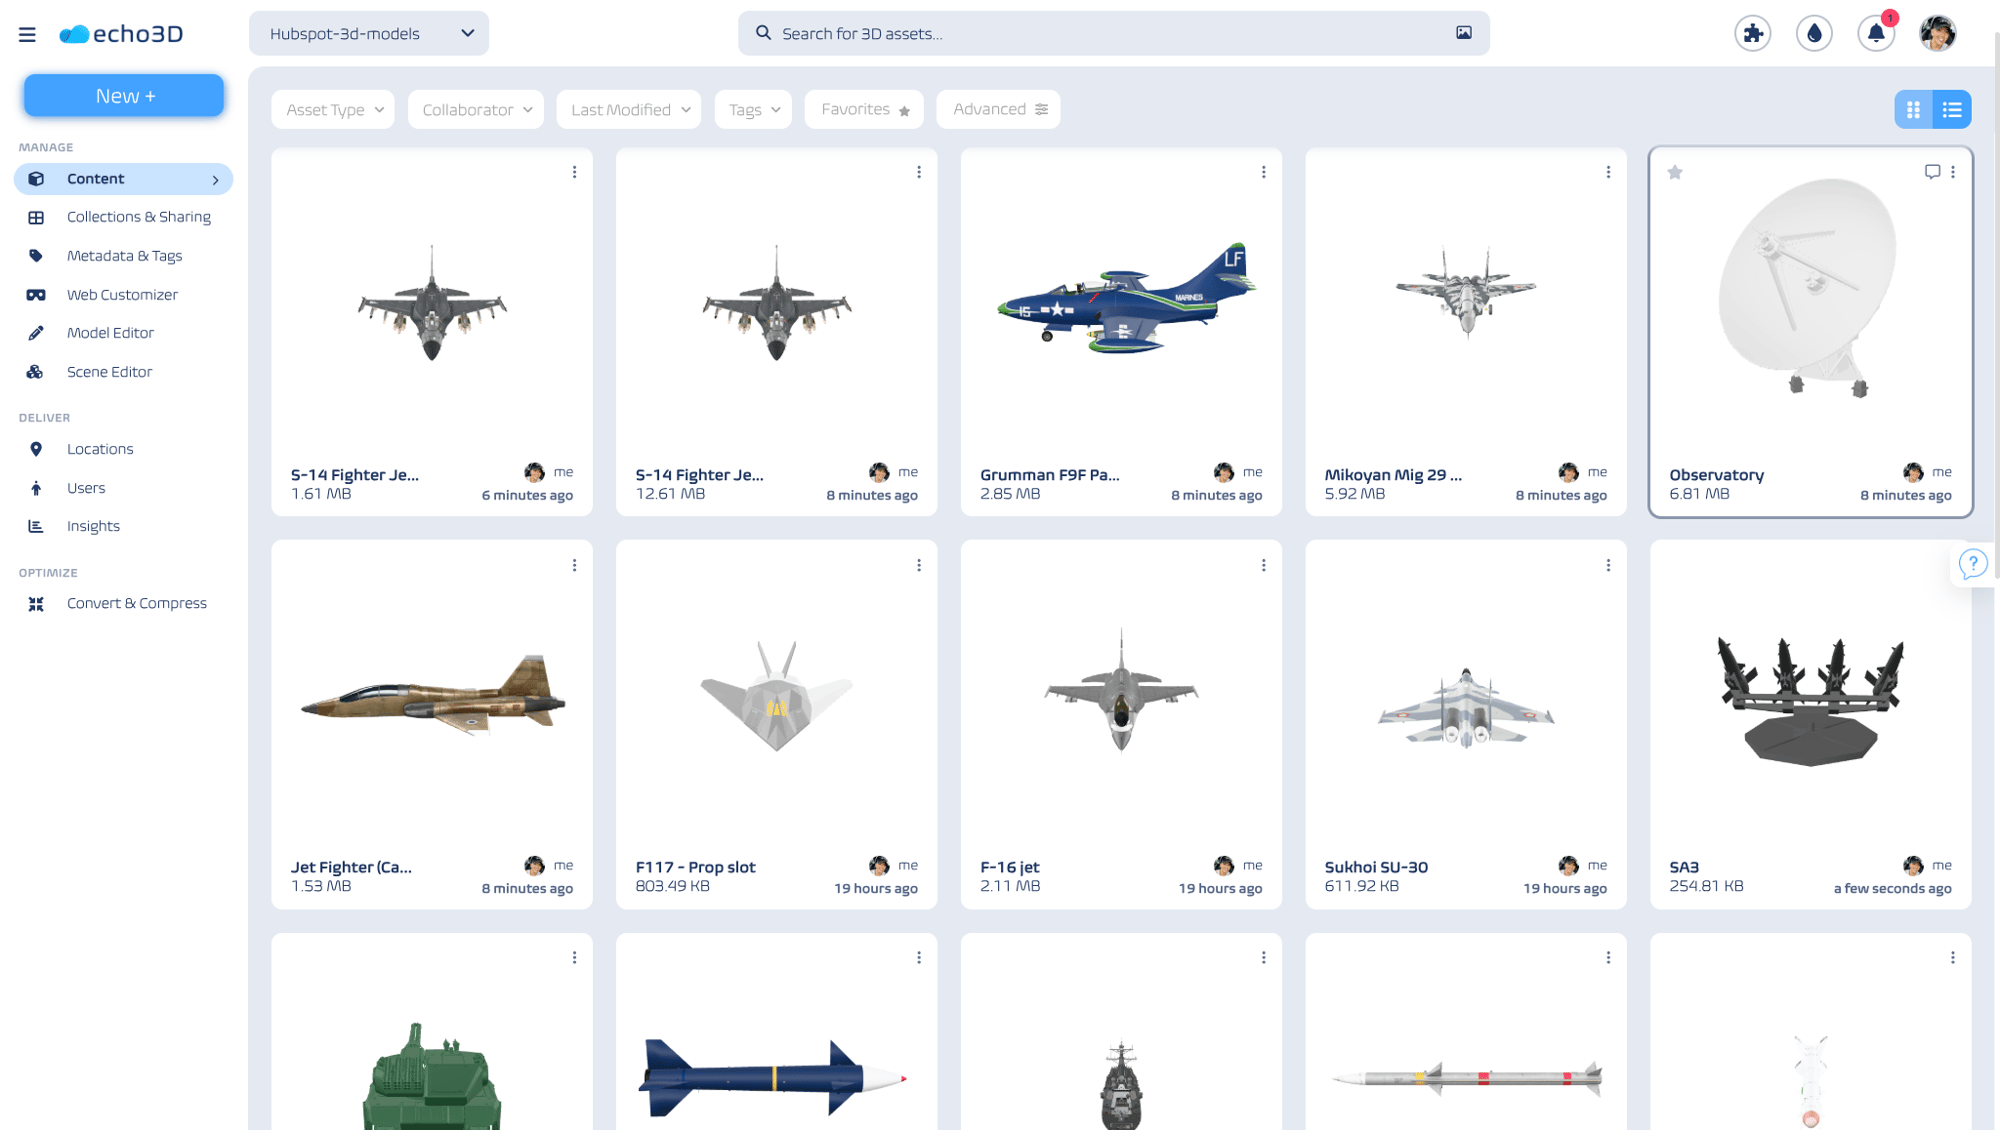Click the F-16 jet title
This screenshot has height=1130, width=2000.
[1010, 867]
